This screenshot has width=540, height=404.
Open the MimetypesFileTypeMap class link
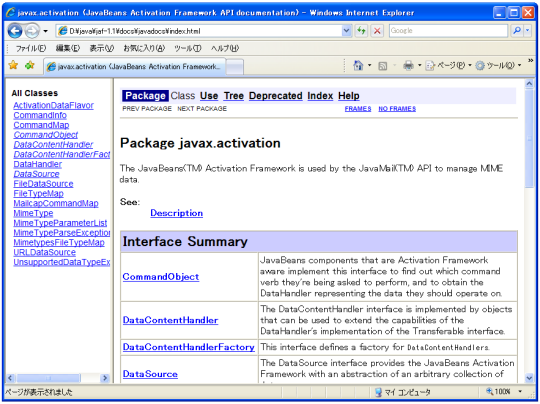click(59, 243)
